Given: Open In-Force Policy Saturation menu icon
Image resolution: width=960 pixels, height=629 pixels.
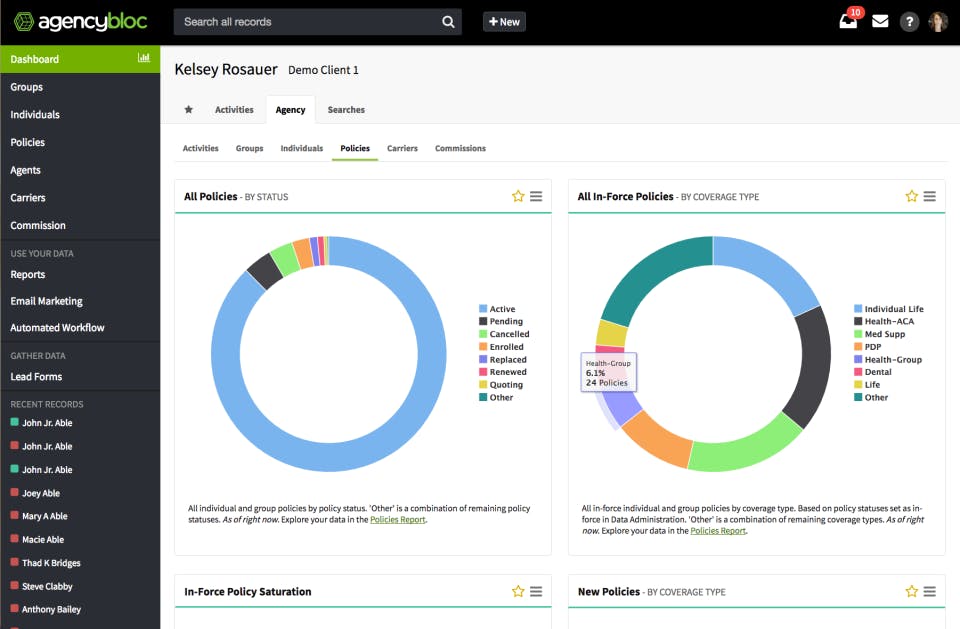Looking at the screenshot, I should [536, 591].
